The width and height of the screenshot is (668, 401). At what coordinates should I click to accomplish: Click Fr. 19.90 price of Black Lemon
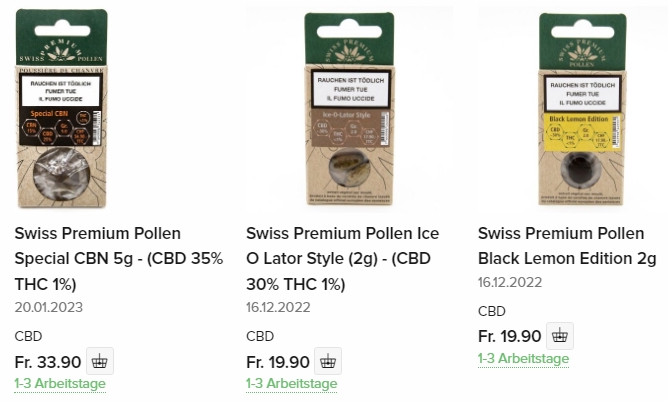510,337
